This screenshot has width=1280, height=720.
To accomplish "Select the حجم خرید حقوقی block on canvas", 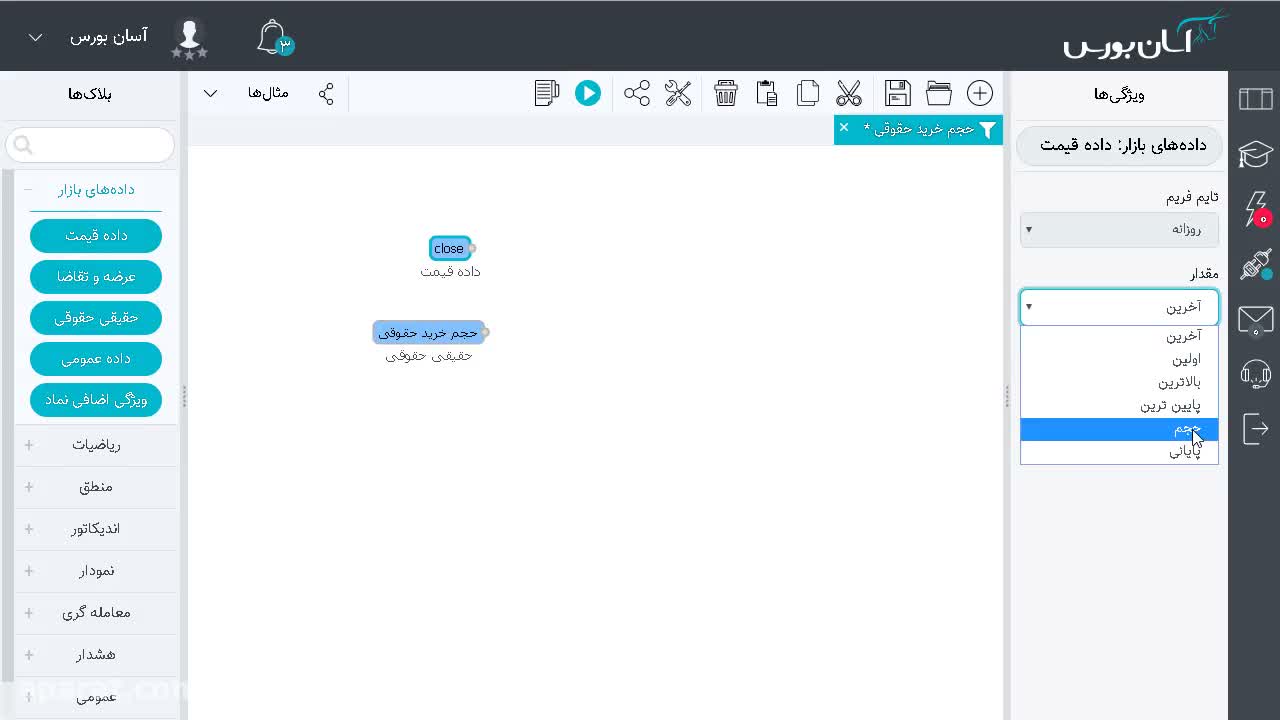I will [x=428, y=333].
